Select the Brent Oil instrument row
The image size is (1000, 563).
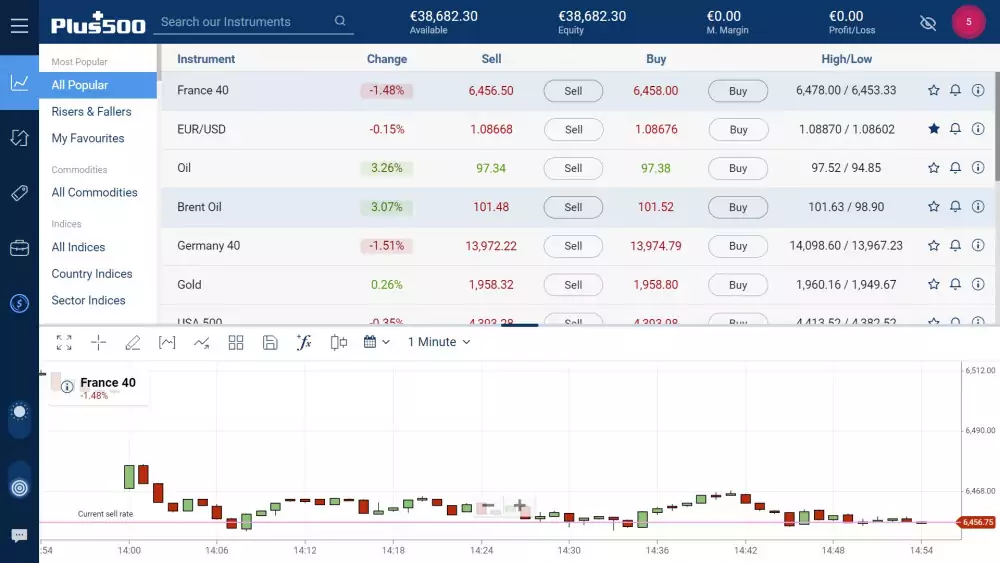pos(577,207)
